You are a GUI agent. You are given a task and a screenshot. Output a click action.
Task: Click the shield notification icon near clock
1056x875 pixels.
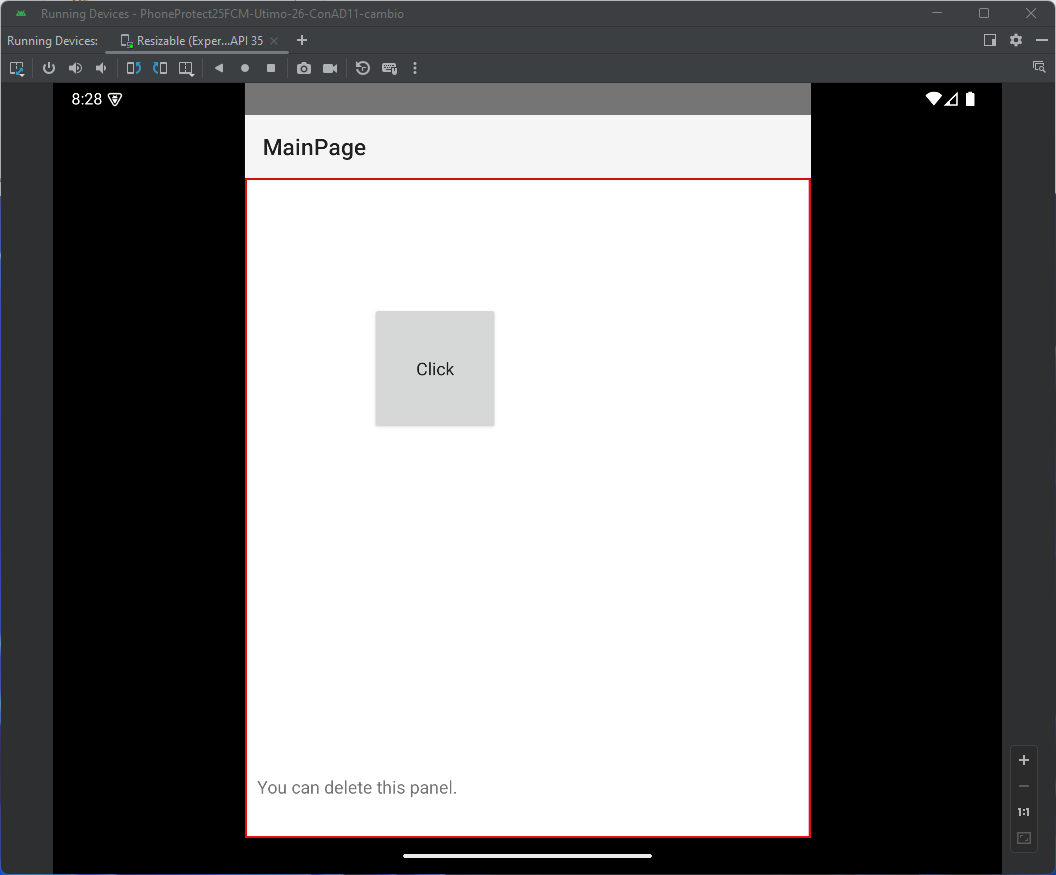tap(115, 100)
